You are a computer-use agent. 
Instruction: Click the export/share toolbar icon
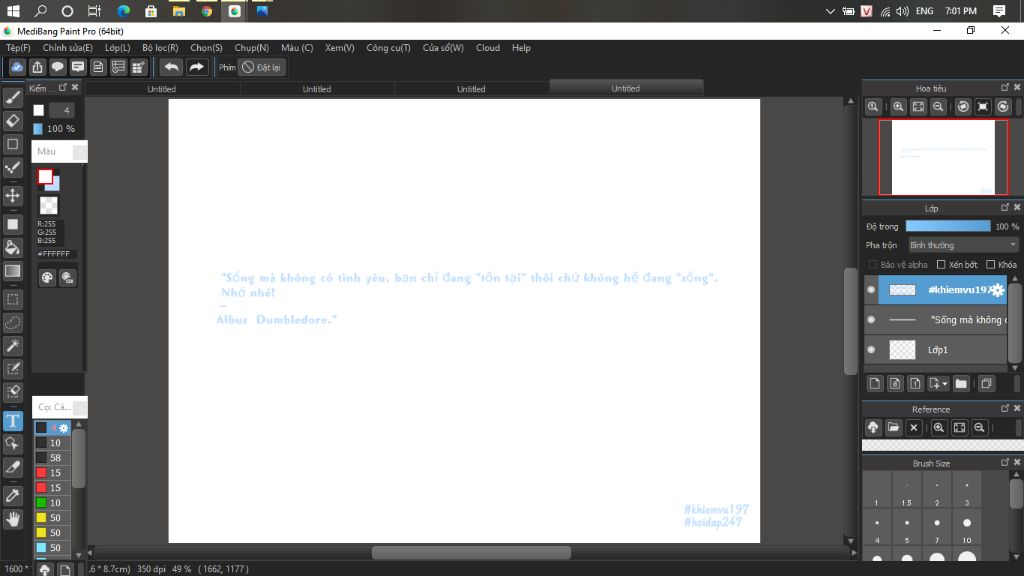(37, 67)
